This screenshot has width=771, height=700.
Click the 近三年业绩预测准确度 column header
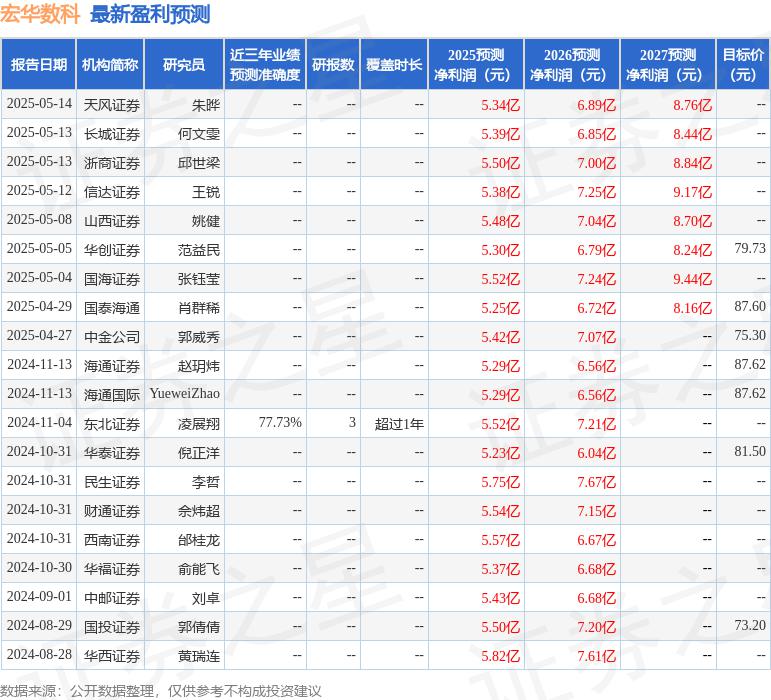click(265, 64)
